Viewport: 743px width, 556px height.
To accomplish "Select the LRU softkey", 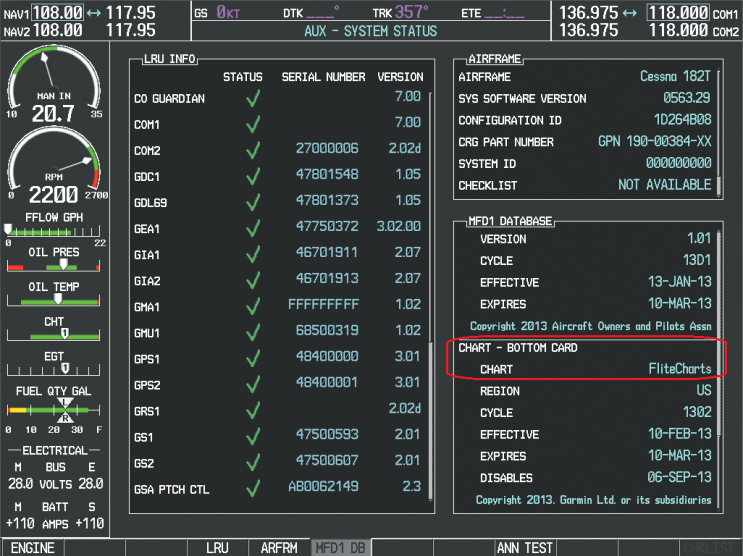I will click(x=217, y=548).
